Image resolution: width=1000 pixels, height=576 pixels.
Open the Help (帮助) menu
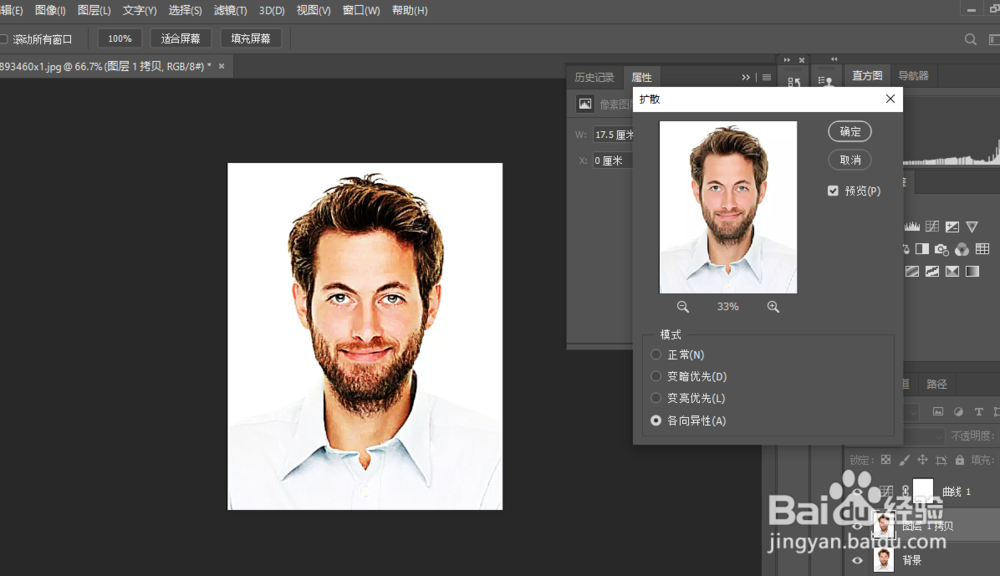(409, 10)
